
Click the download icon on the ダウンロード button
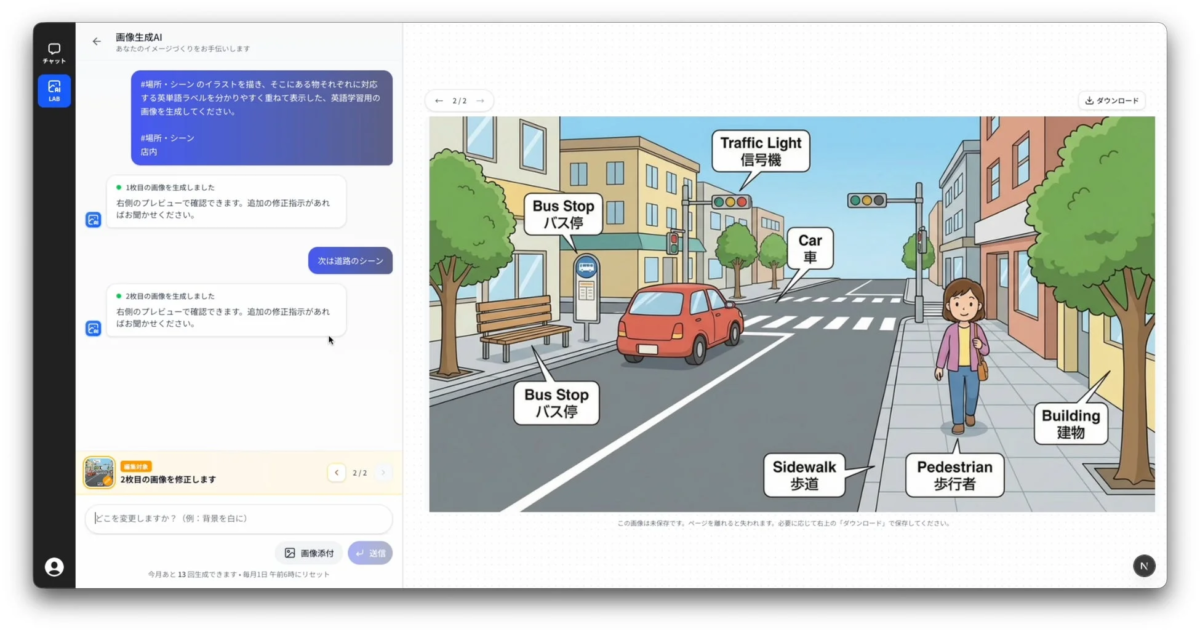1089,100
